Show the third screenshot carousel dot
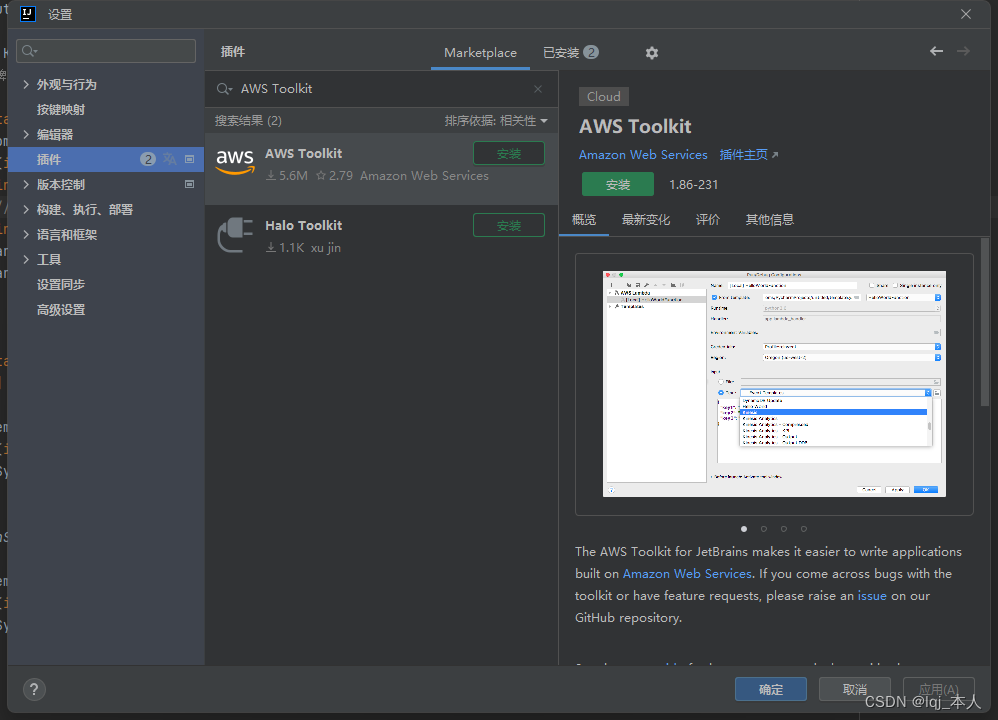This screenshot has height=720, width=998. pos(784,529)
